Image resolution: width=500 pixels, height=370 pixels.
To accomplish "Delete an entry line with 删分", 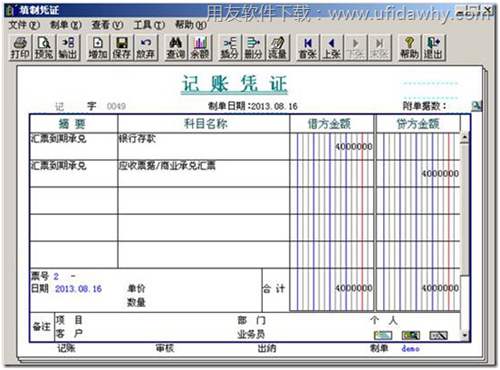I will 253,48.
